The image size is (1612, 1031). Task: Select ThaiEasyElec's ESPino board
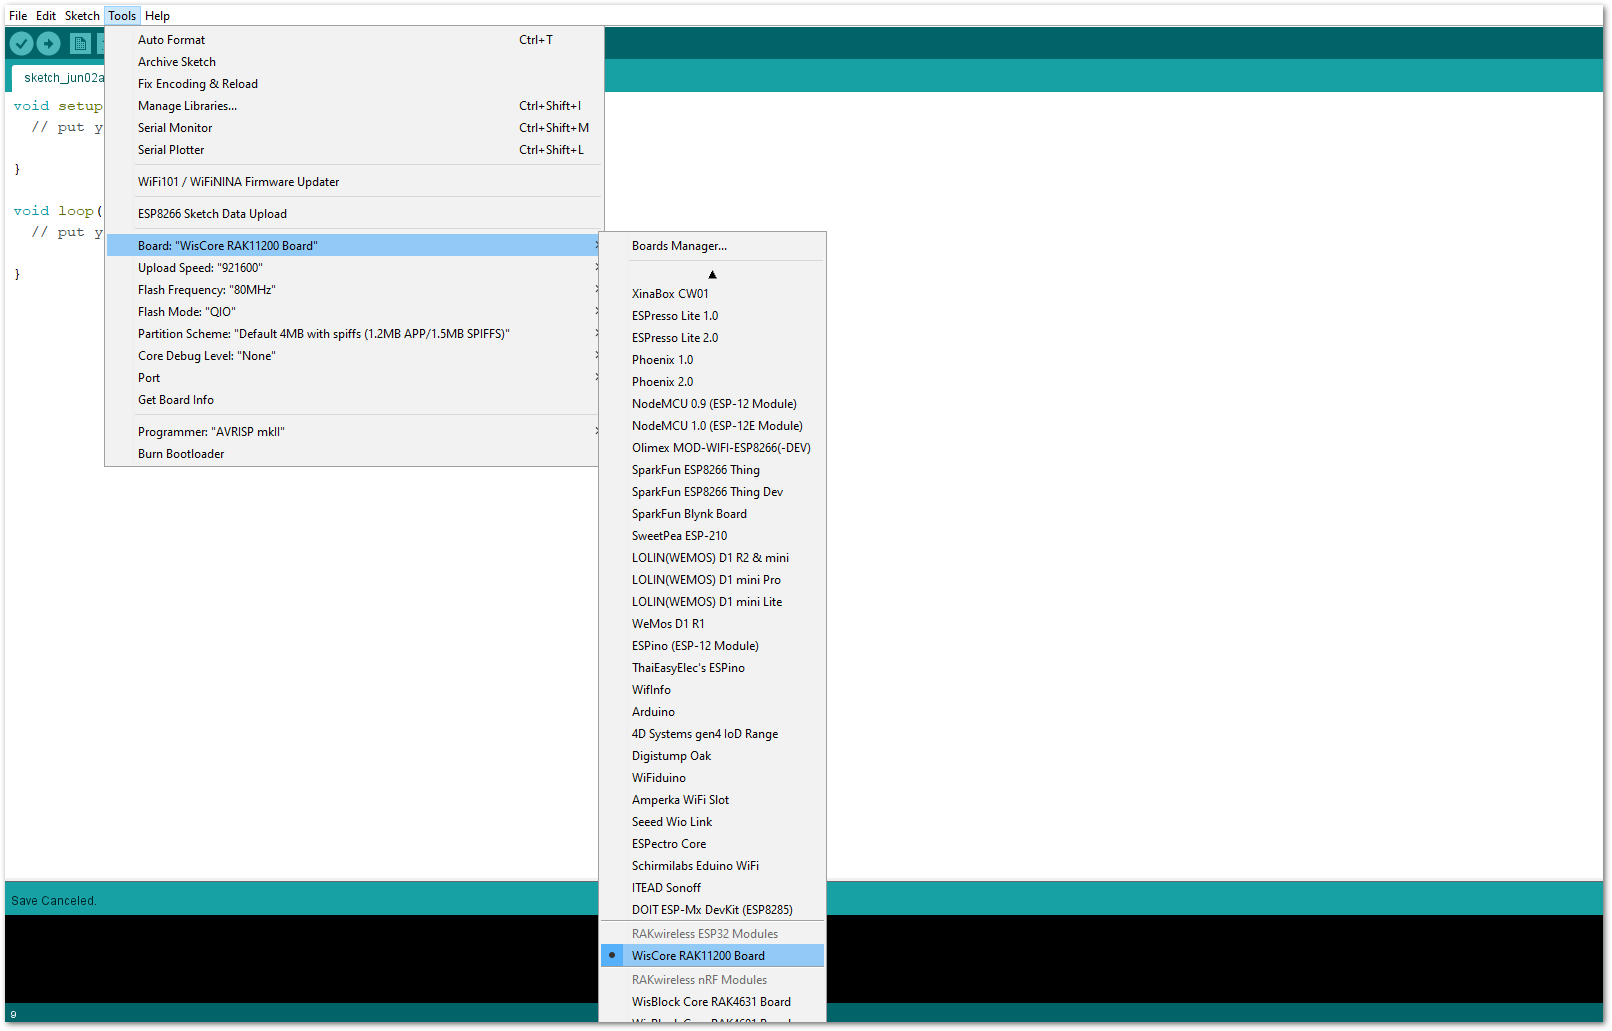(712, 668)
